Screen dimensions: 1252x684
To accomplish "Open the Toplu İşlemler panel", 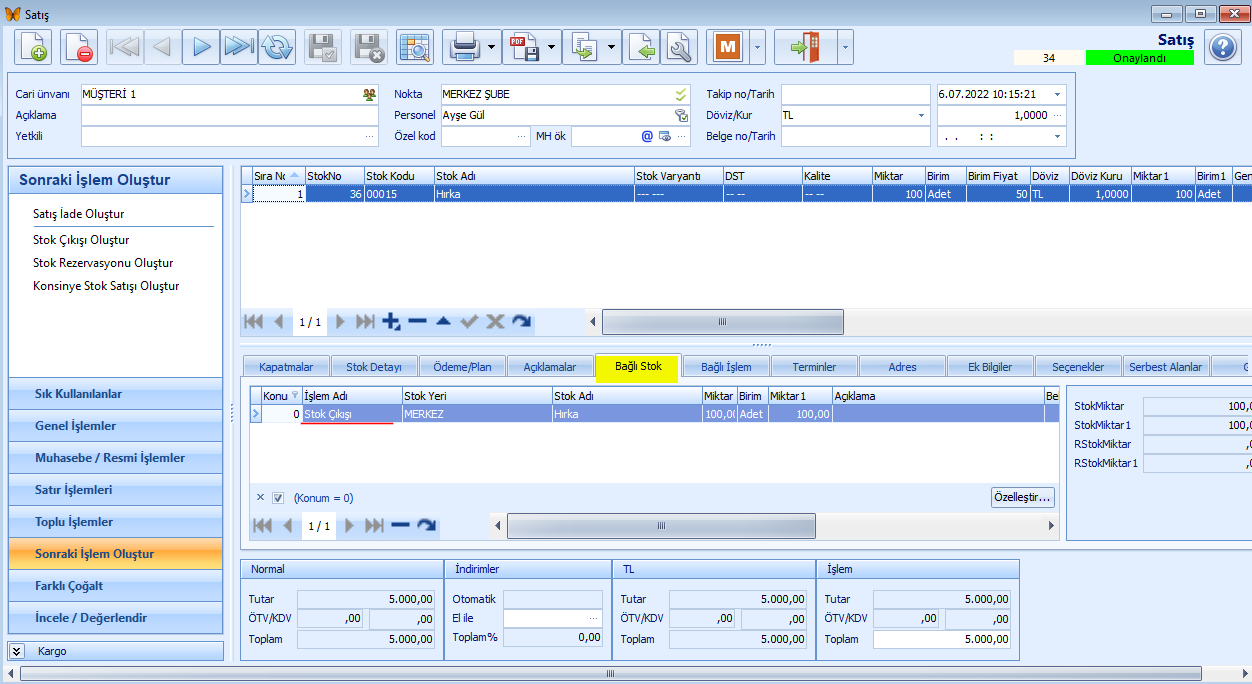I will [116, 522].
